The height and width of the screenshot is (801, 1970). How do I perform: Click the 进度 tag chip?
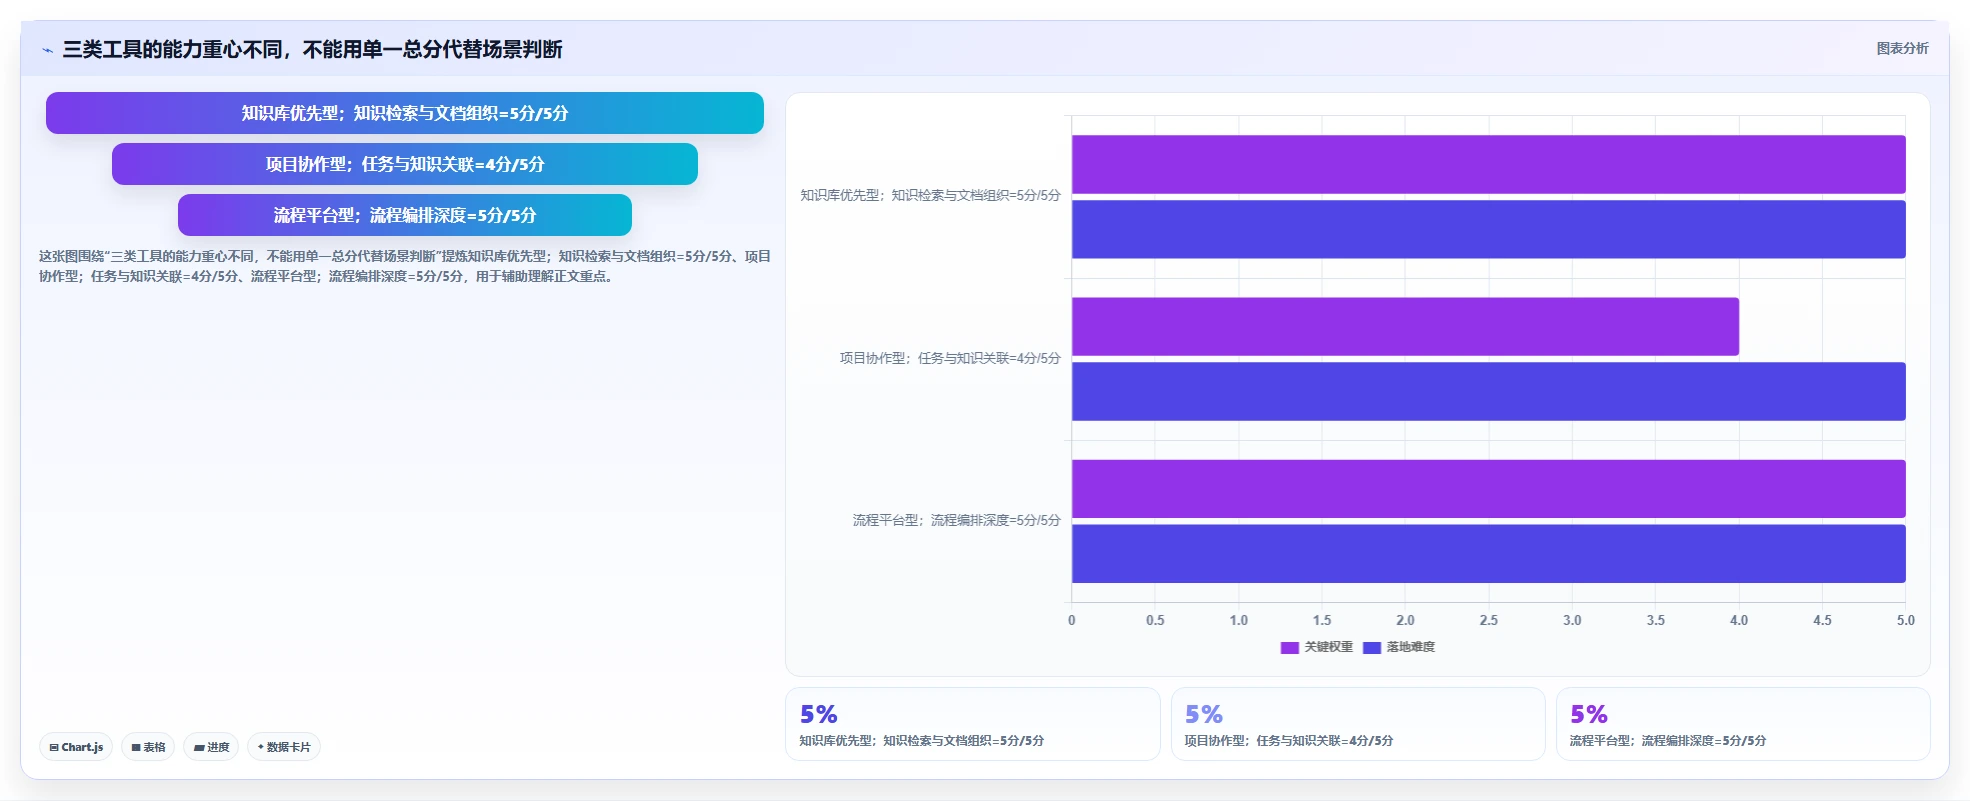coord(211,747)
